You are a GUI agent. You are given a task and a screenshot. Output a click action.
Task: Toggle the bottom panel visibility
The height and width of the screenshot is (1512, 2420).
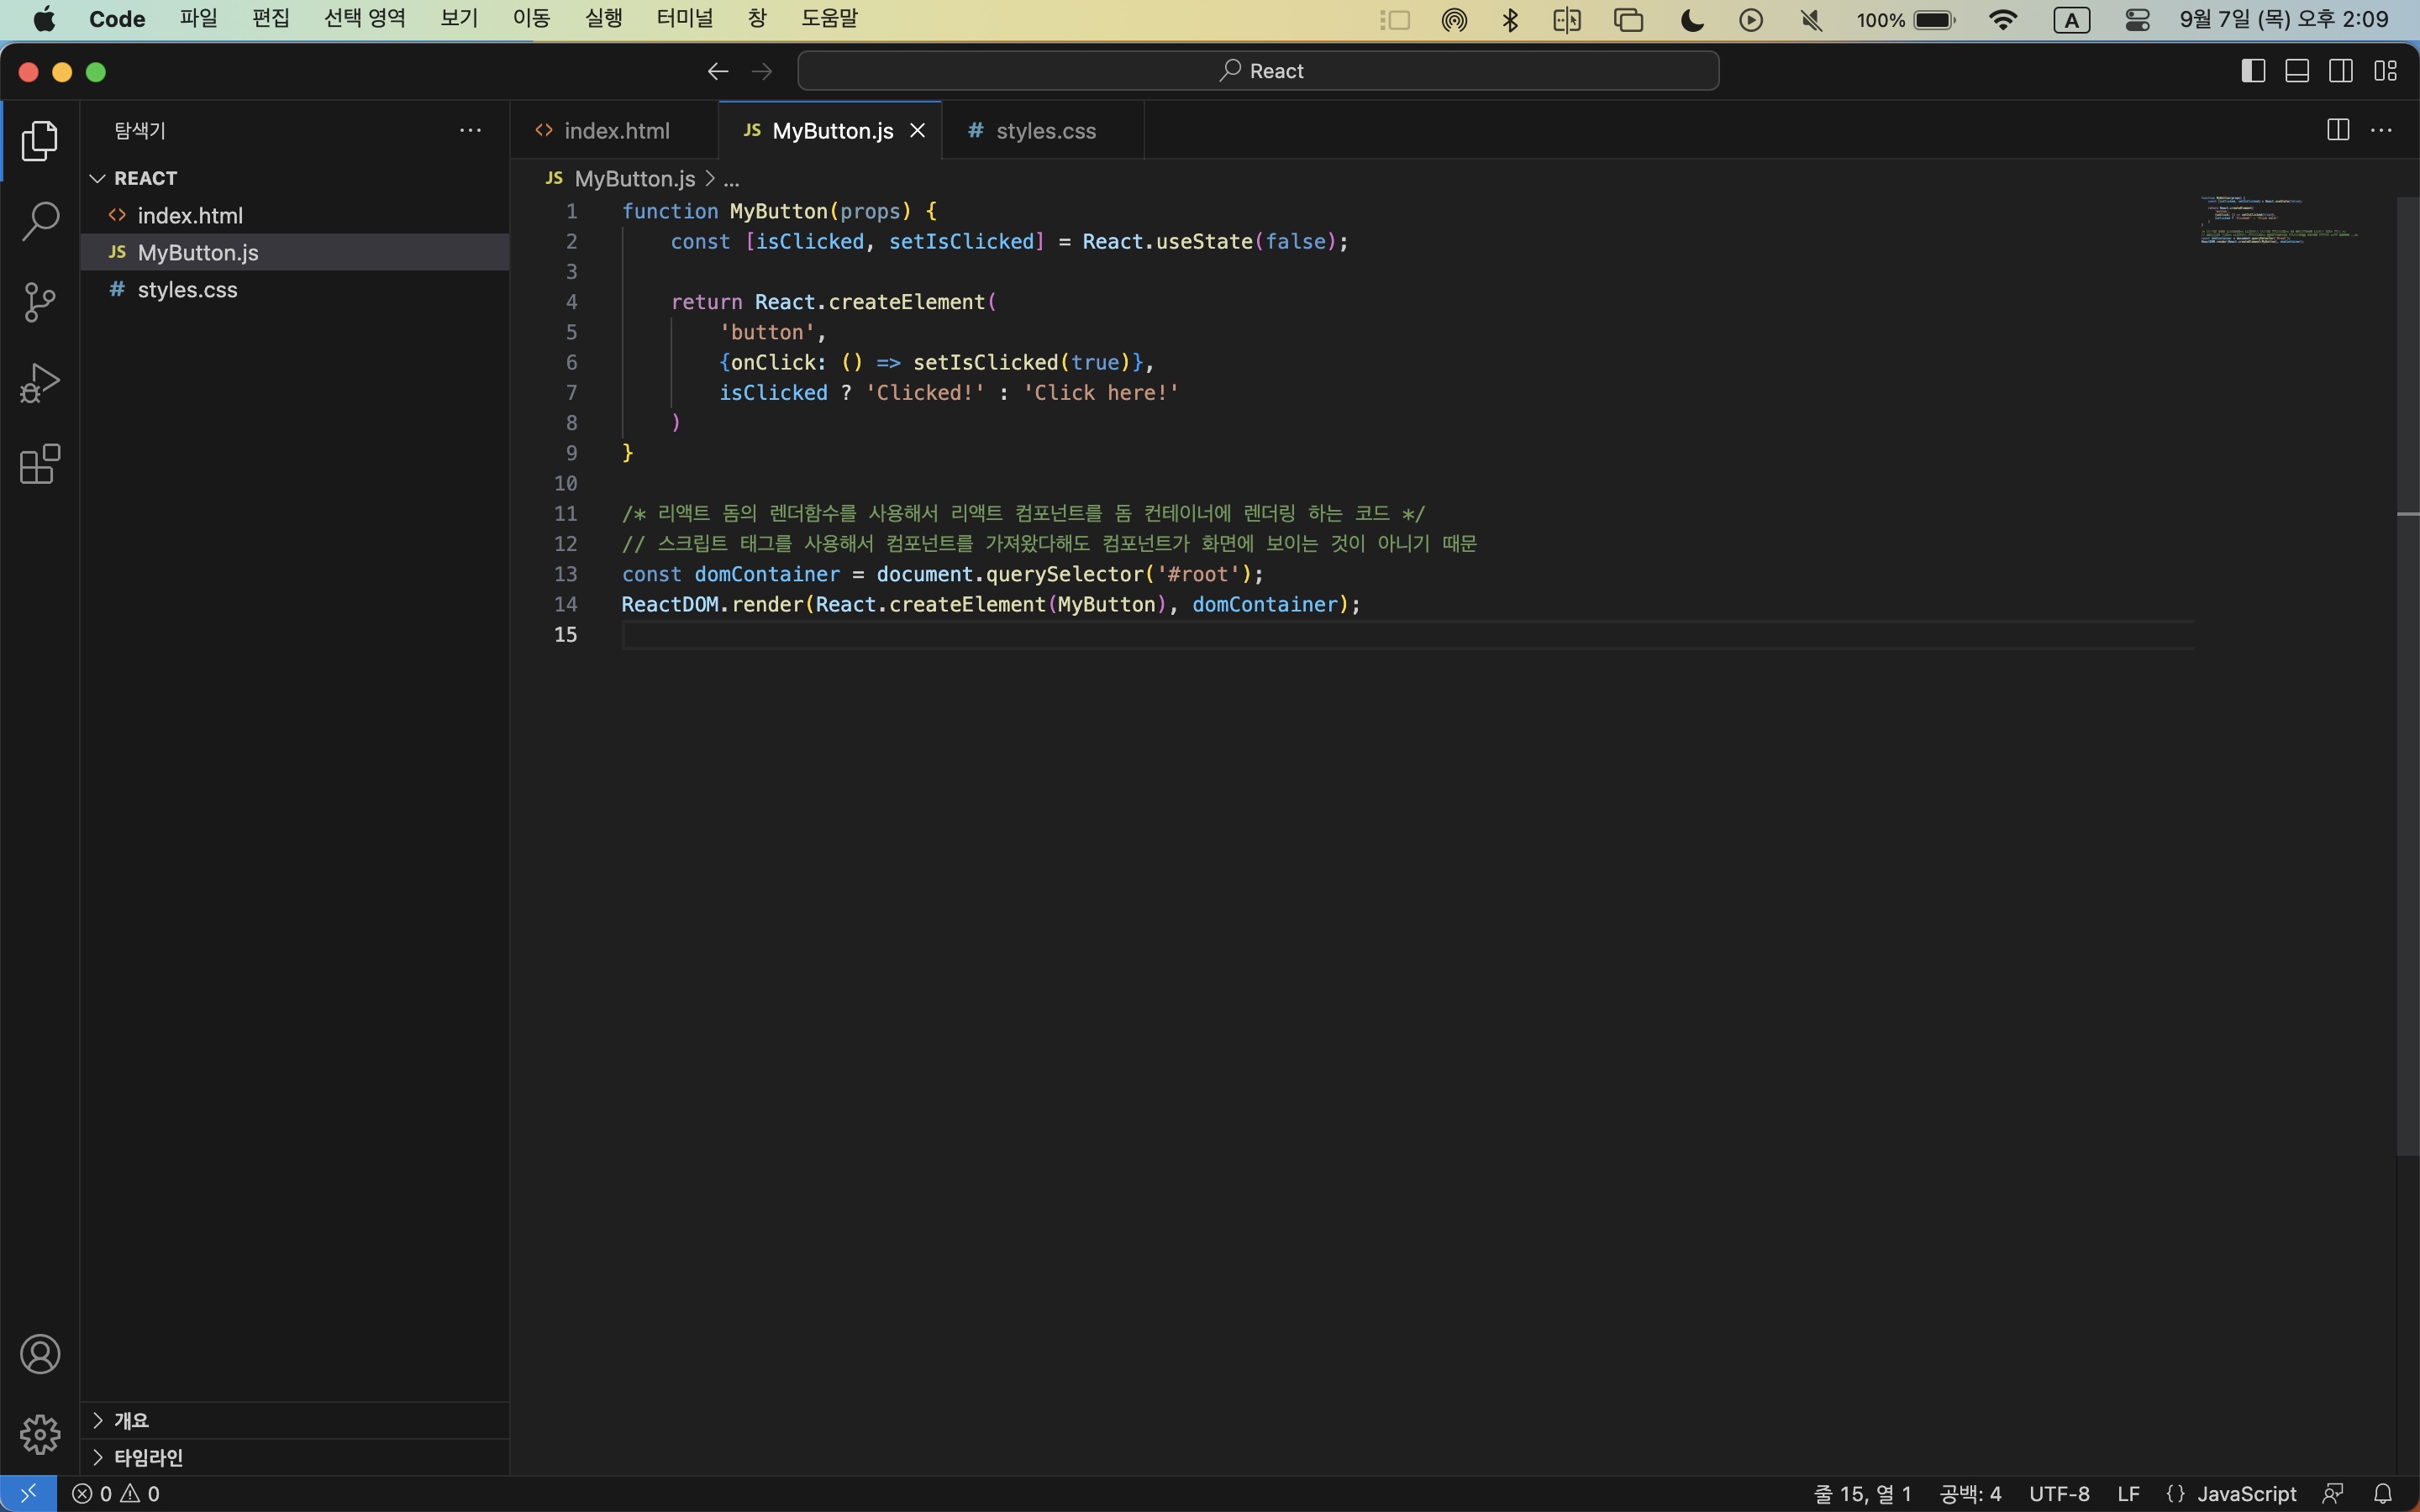click(2297, 71)
